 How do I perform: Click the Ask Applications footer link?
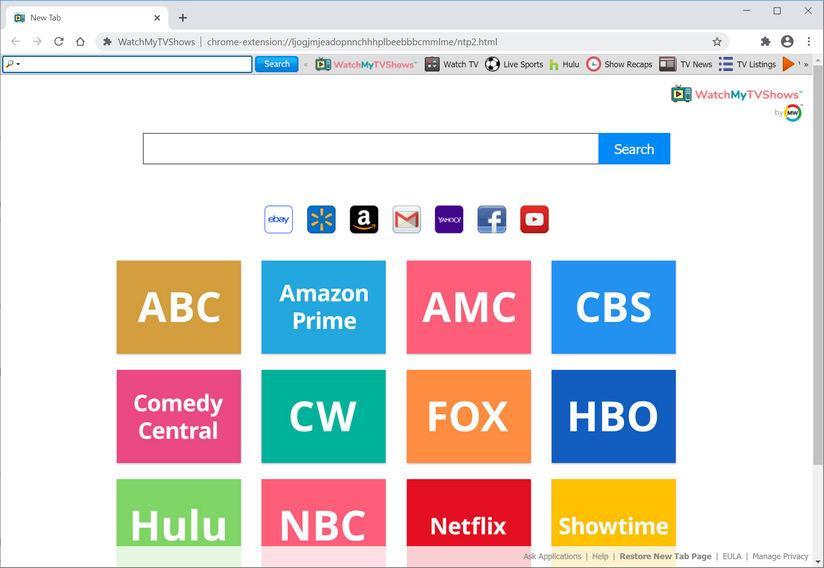[x=552, y=556]
